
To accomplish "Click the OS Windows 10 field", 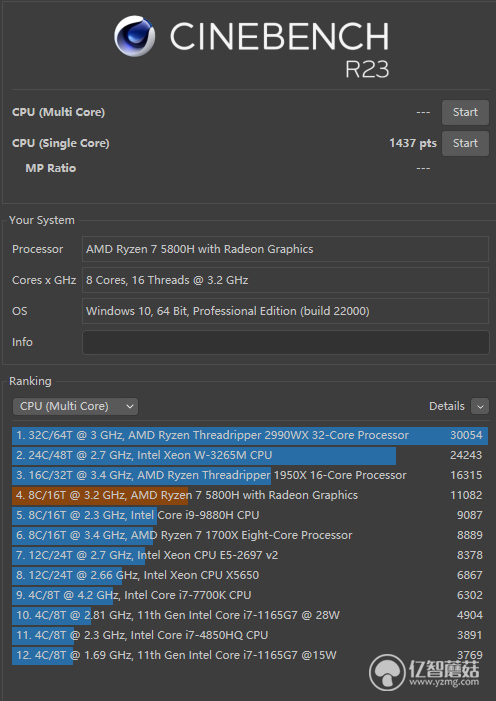I will [285, 311].
